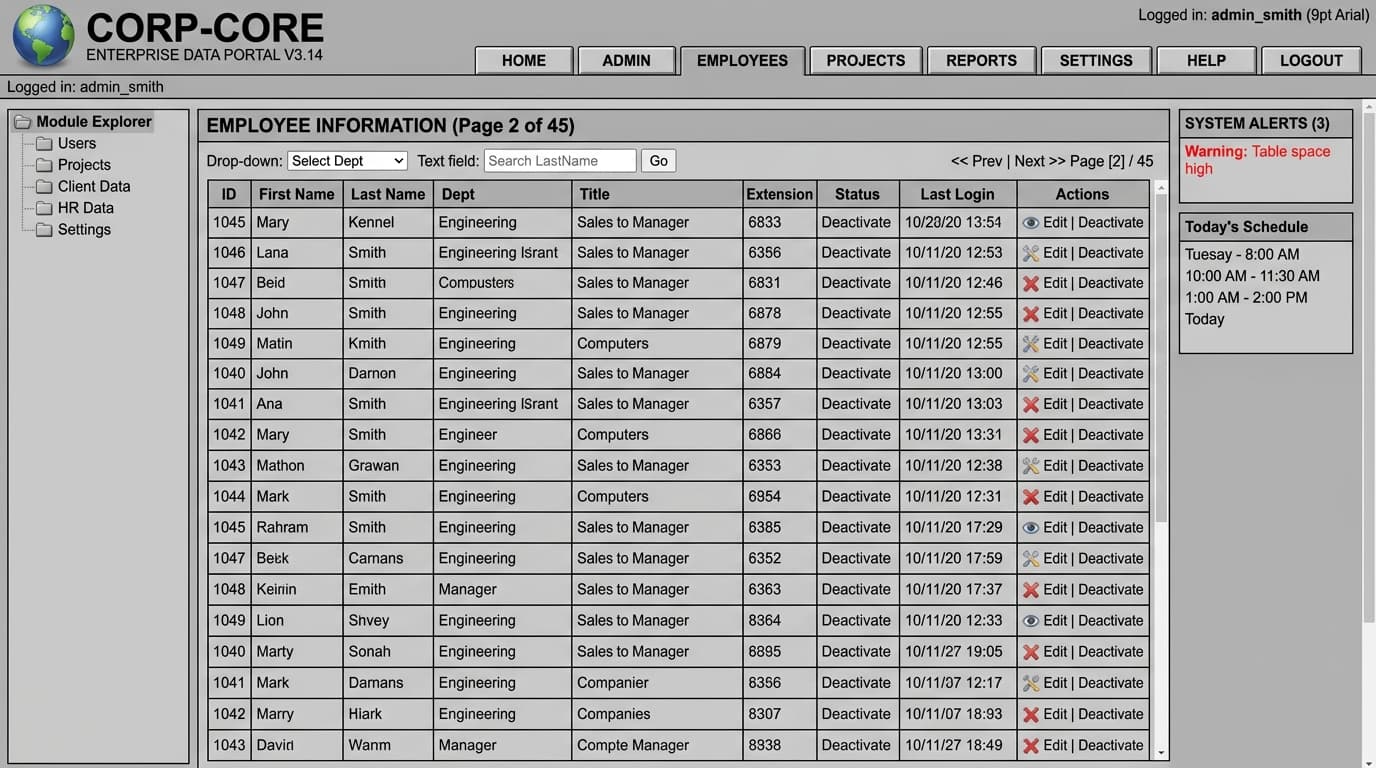Open the Select Dept drop-down
Image resolution: width=1376 pixels, height=768 pixels.
tap(347, 161)
